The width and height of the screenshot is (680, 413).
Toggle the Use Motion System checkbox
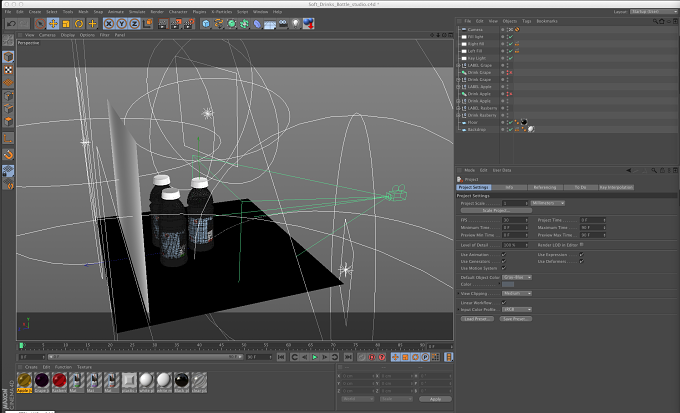pyautogui.click(x=503, y=268)
